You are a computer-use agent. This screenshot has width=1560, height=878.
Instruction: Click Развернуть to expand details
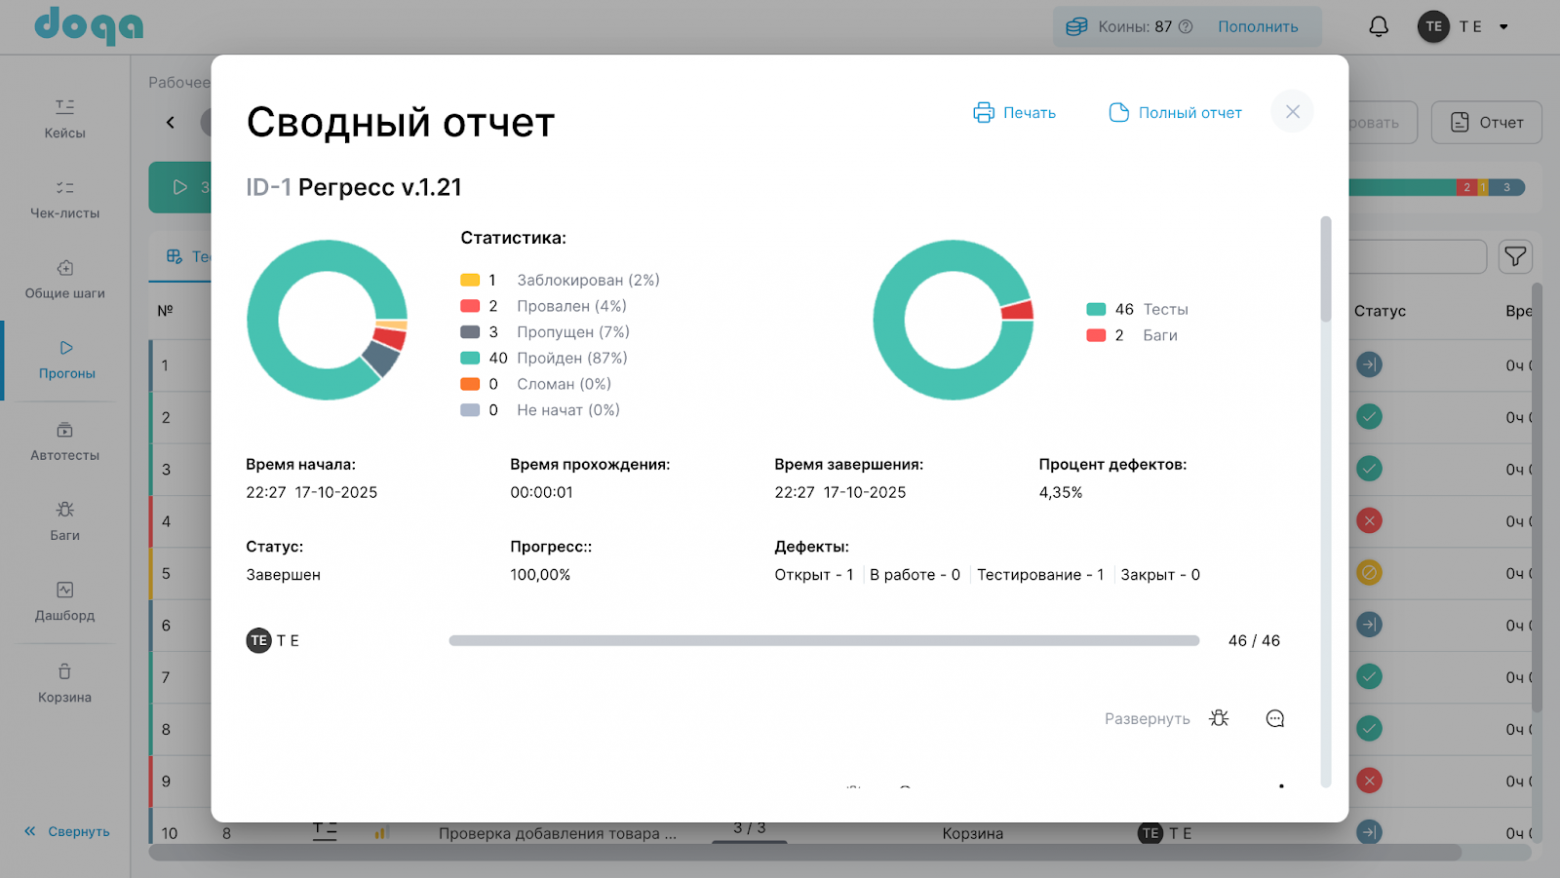[1146, 719]
